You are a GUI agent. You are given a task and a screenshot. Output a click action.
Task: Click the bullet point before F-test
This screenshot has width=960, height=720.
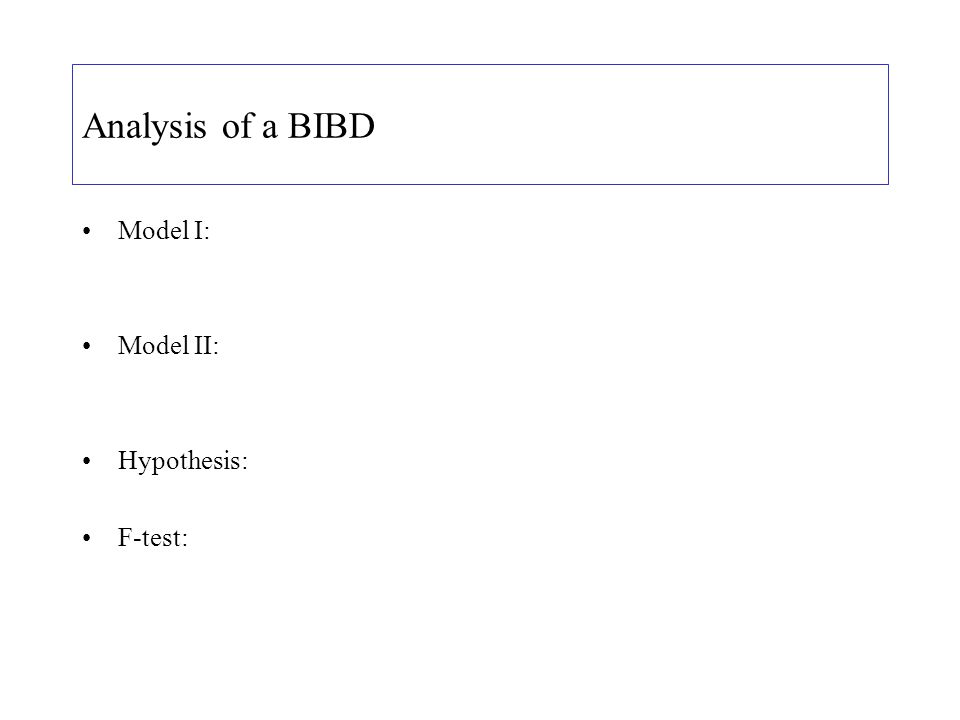pos(86,538)
